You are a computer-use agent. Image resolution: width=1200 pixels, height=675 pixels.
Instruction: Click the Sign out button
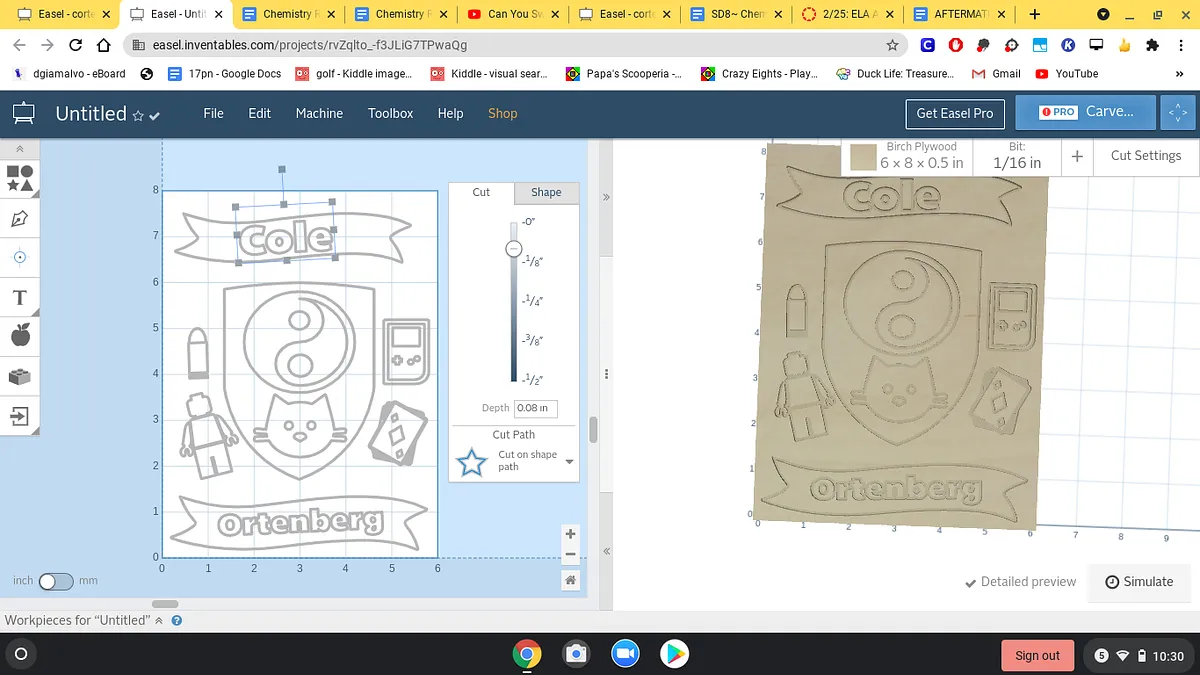[x=1037, y=655]
